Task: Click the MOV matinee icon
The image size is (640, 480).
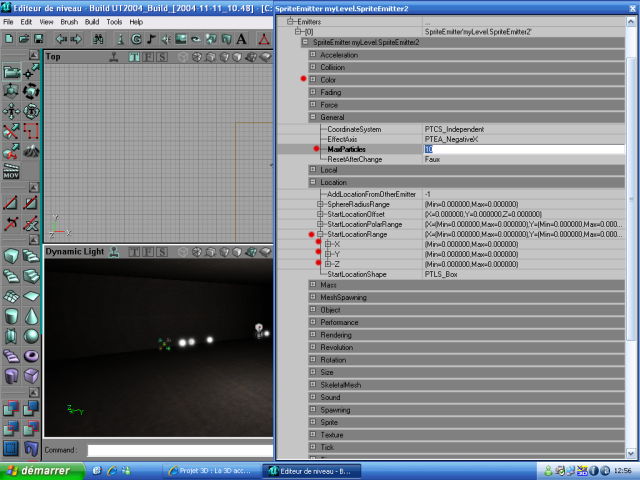Action: pyautogui.click(x=10, y=174)
